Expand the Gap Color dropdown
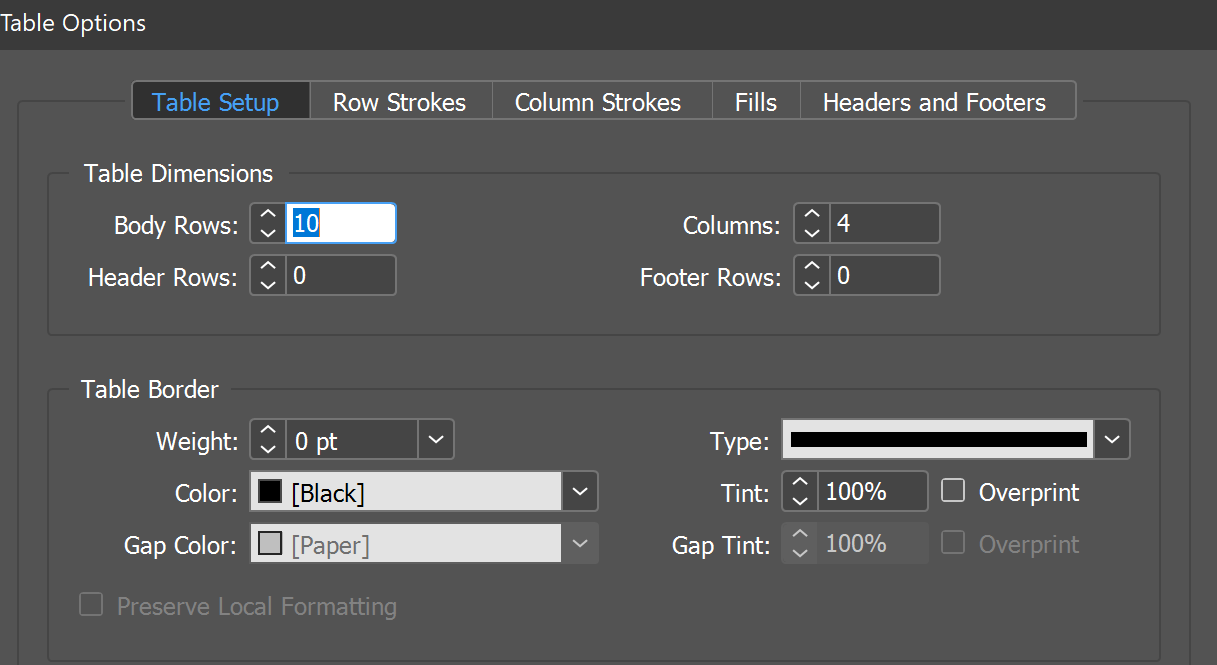 (580, 544)
